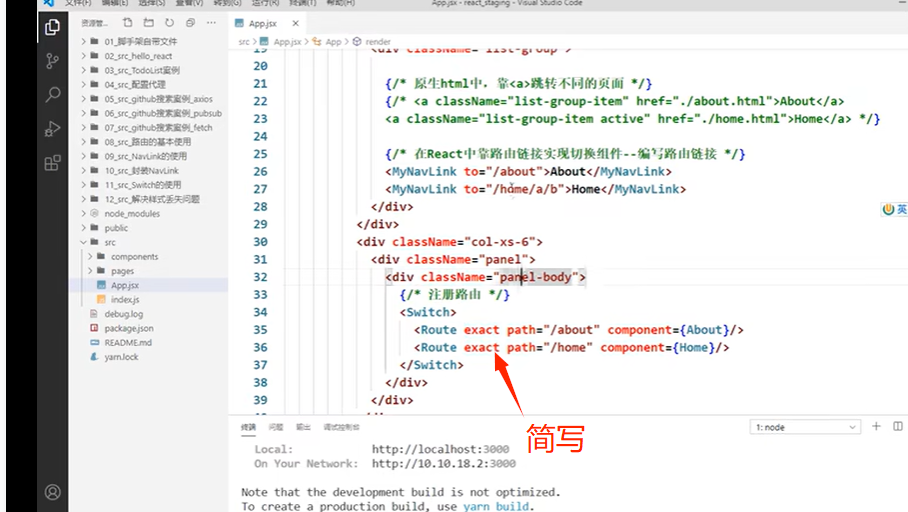This screenshot has height=512, width=908.
Task: Open the 文件(F) menu
Action: 78,3
